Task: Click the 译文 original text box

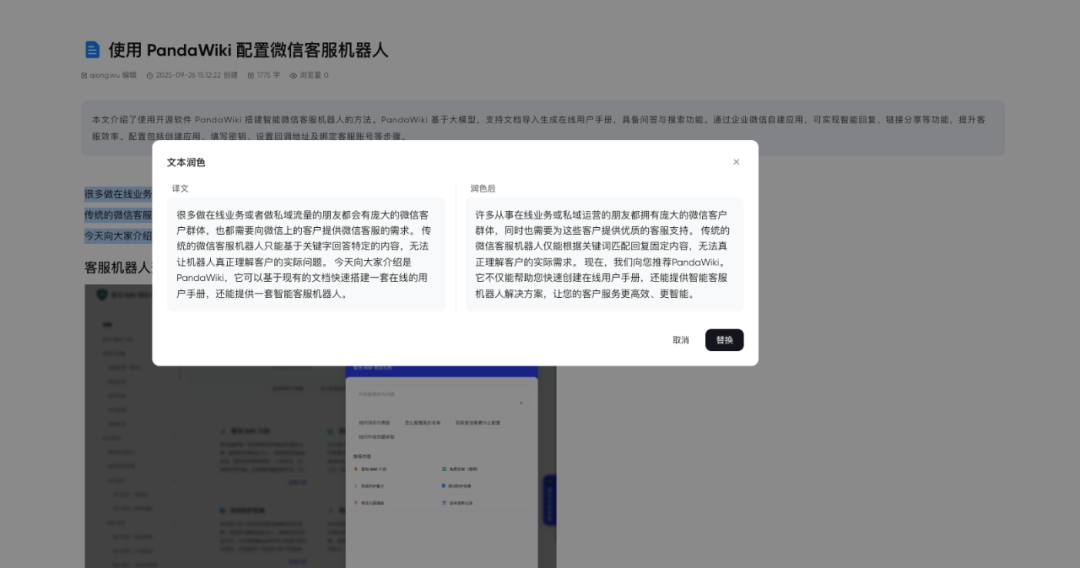Action: click(x=306, y=254)
